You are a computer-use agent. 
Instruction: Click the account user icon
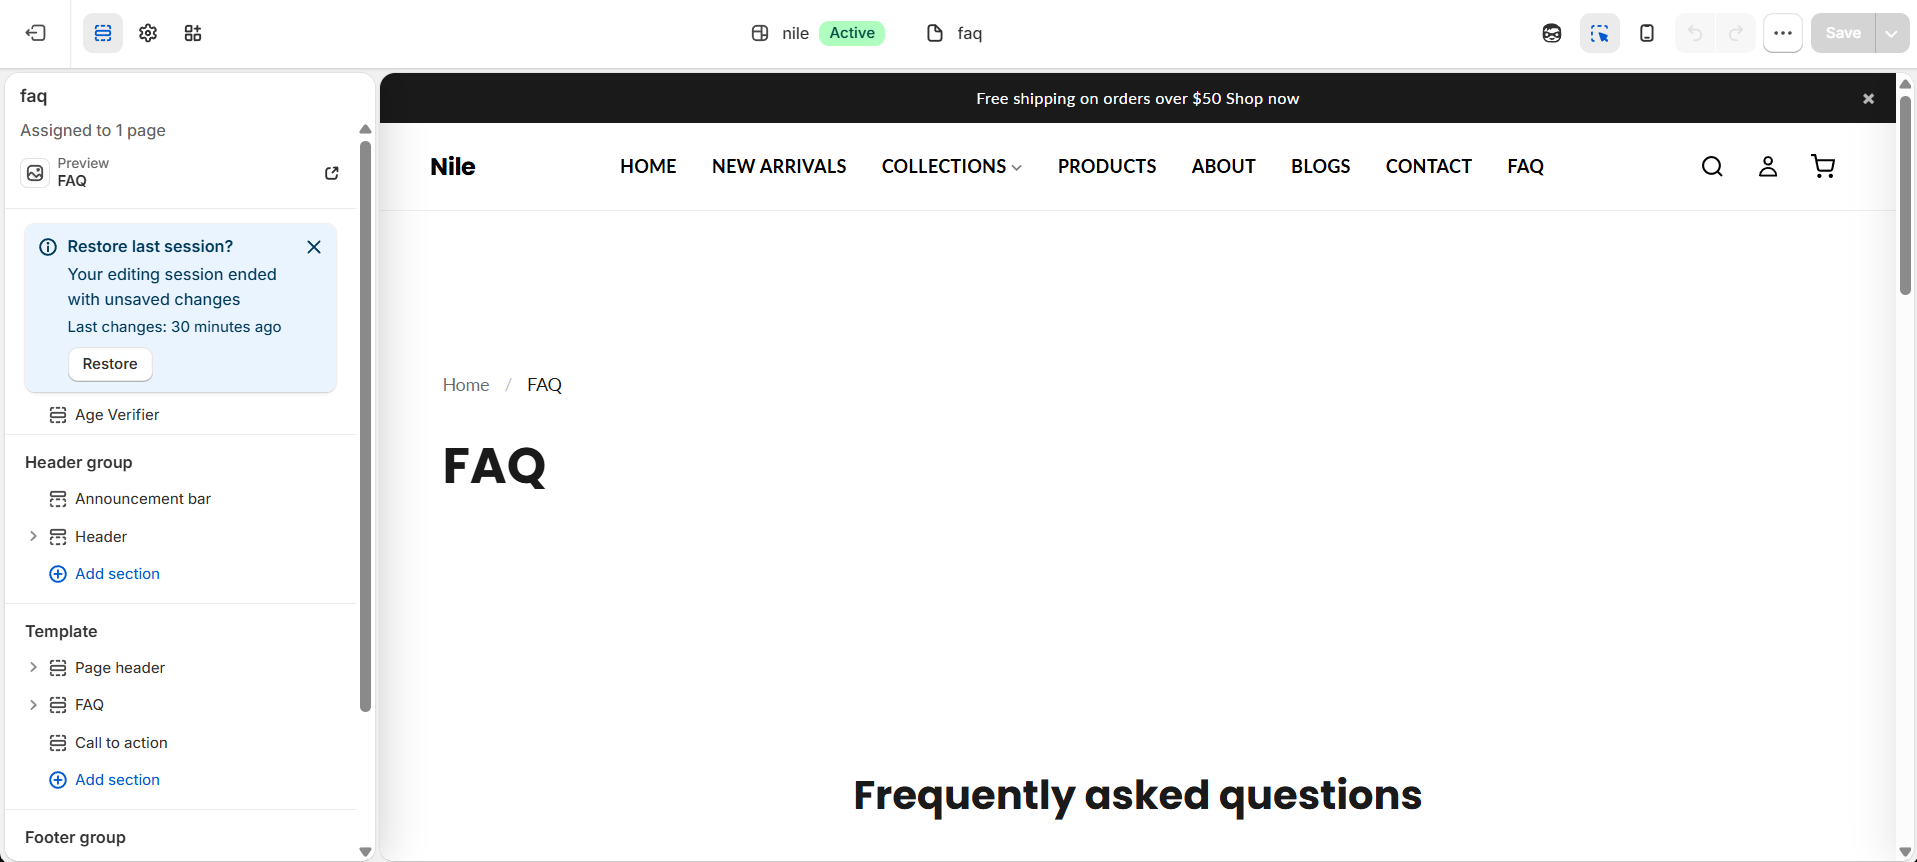(1768, 166)
